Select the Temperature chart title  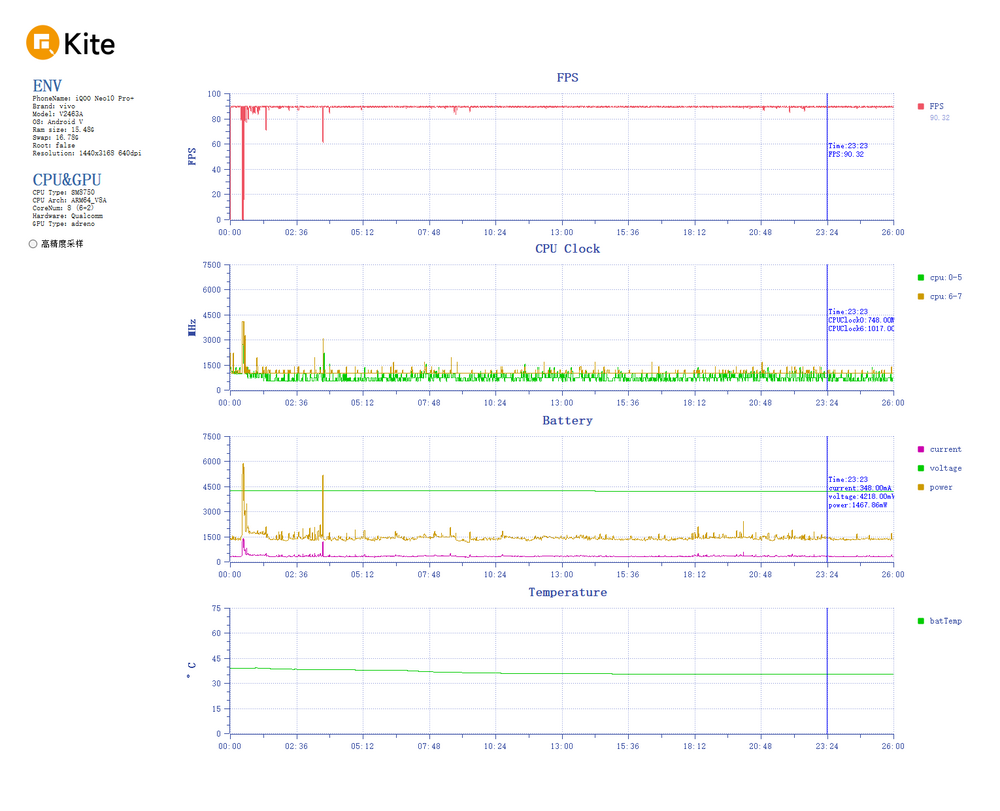point(567,593)
